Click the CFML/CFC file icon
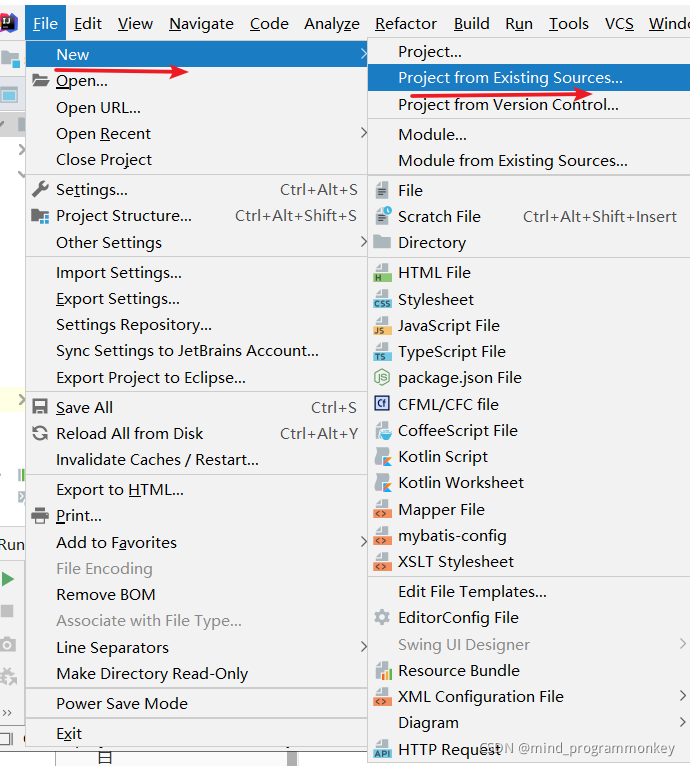Screen dimensions: 690x766 (382, 404)
